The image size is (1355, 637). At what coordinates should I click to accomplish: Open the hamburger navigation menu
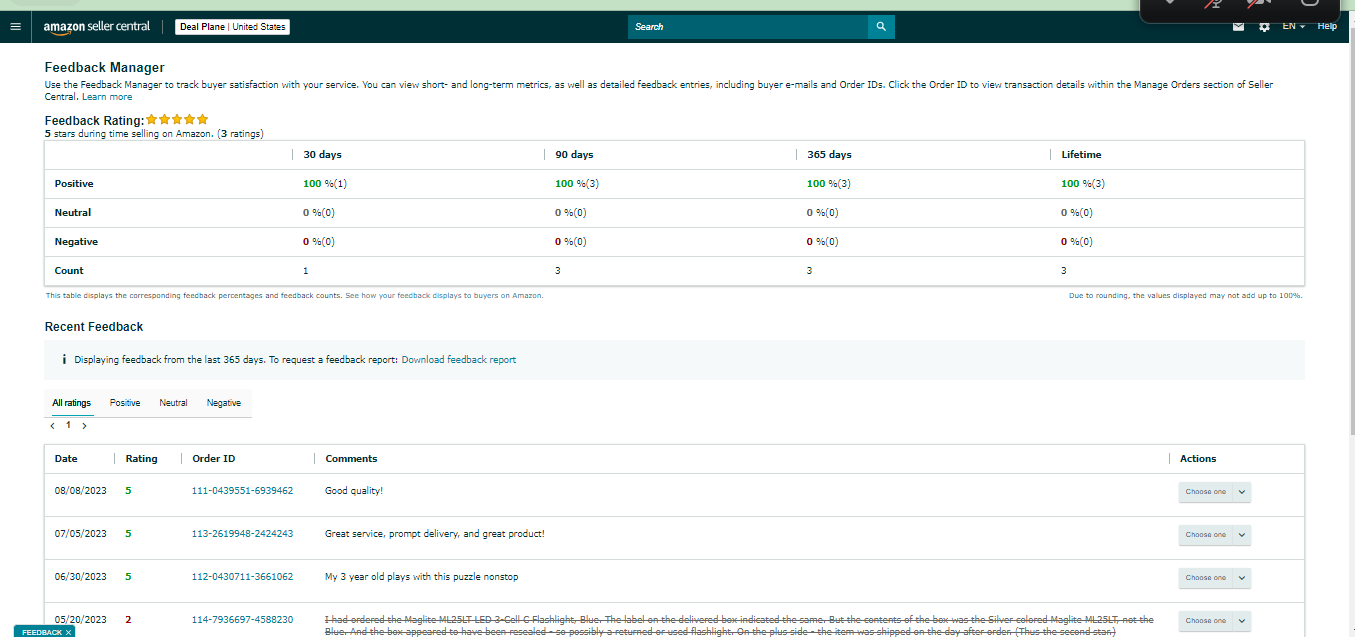tap(15, 27)
